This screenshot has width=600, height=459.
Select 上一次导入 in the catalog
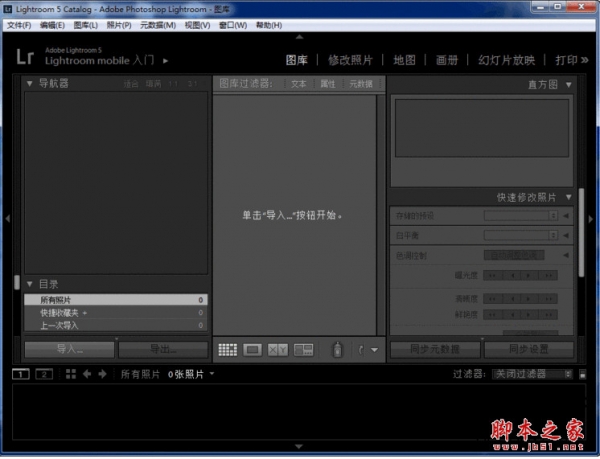116,326
